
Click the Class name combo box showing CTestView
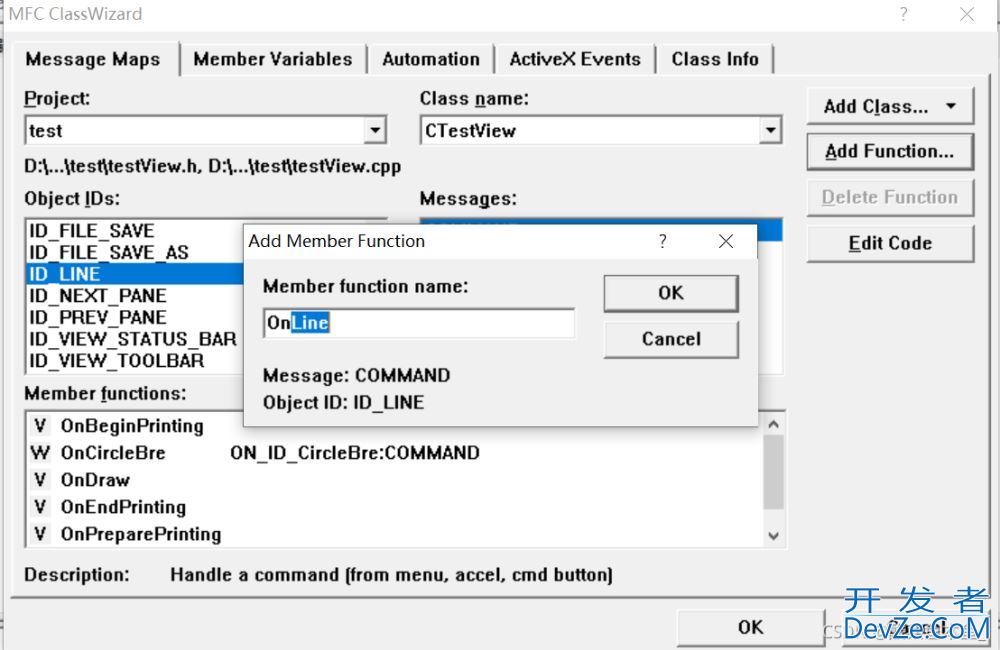click(x=601, y=131)
